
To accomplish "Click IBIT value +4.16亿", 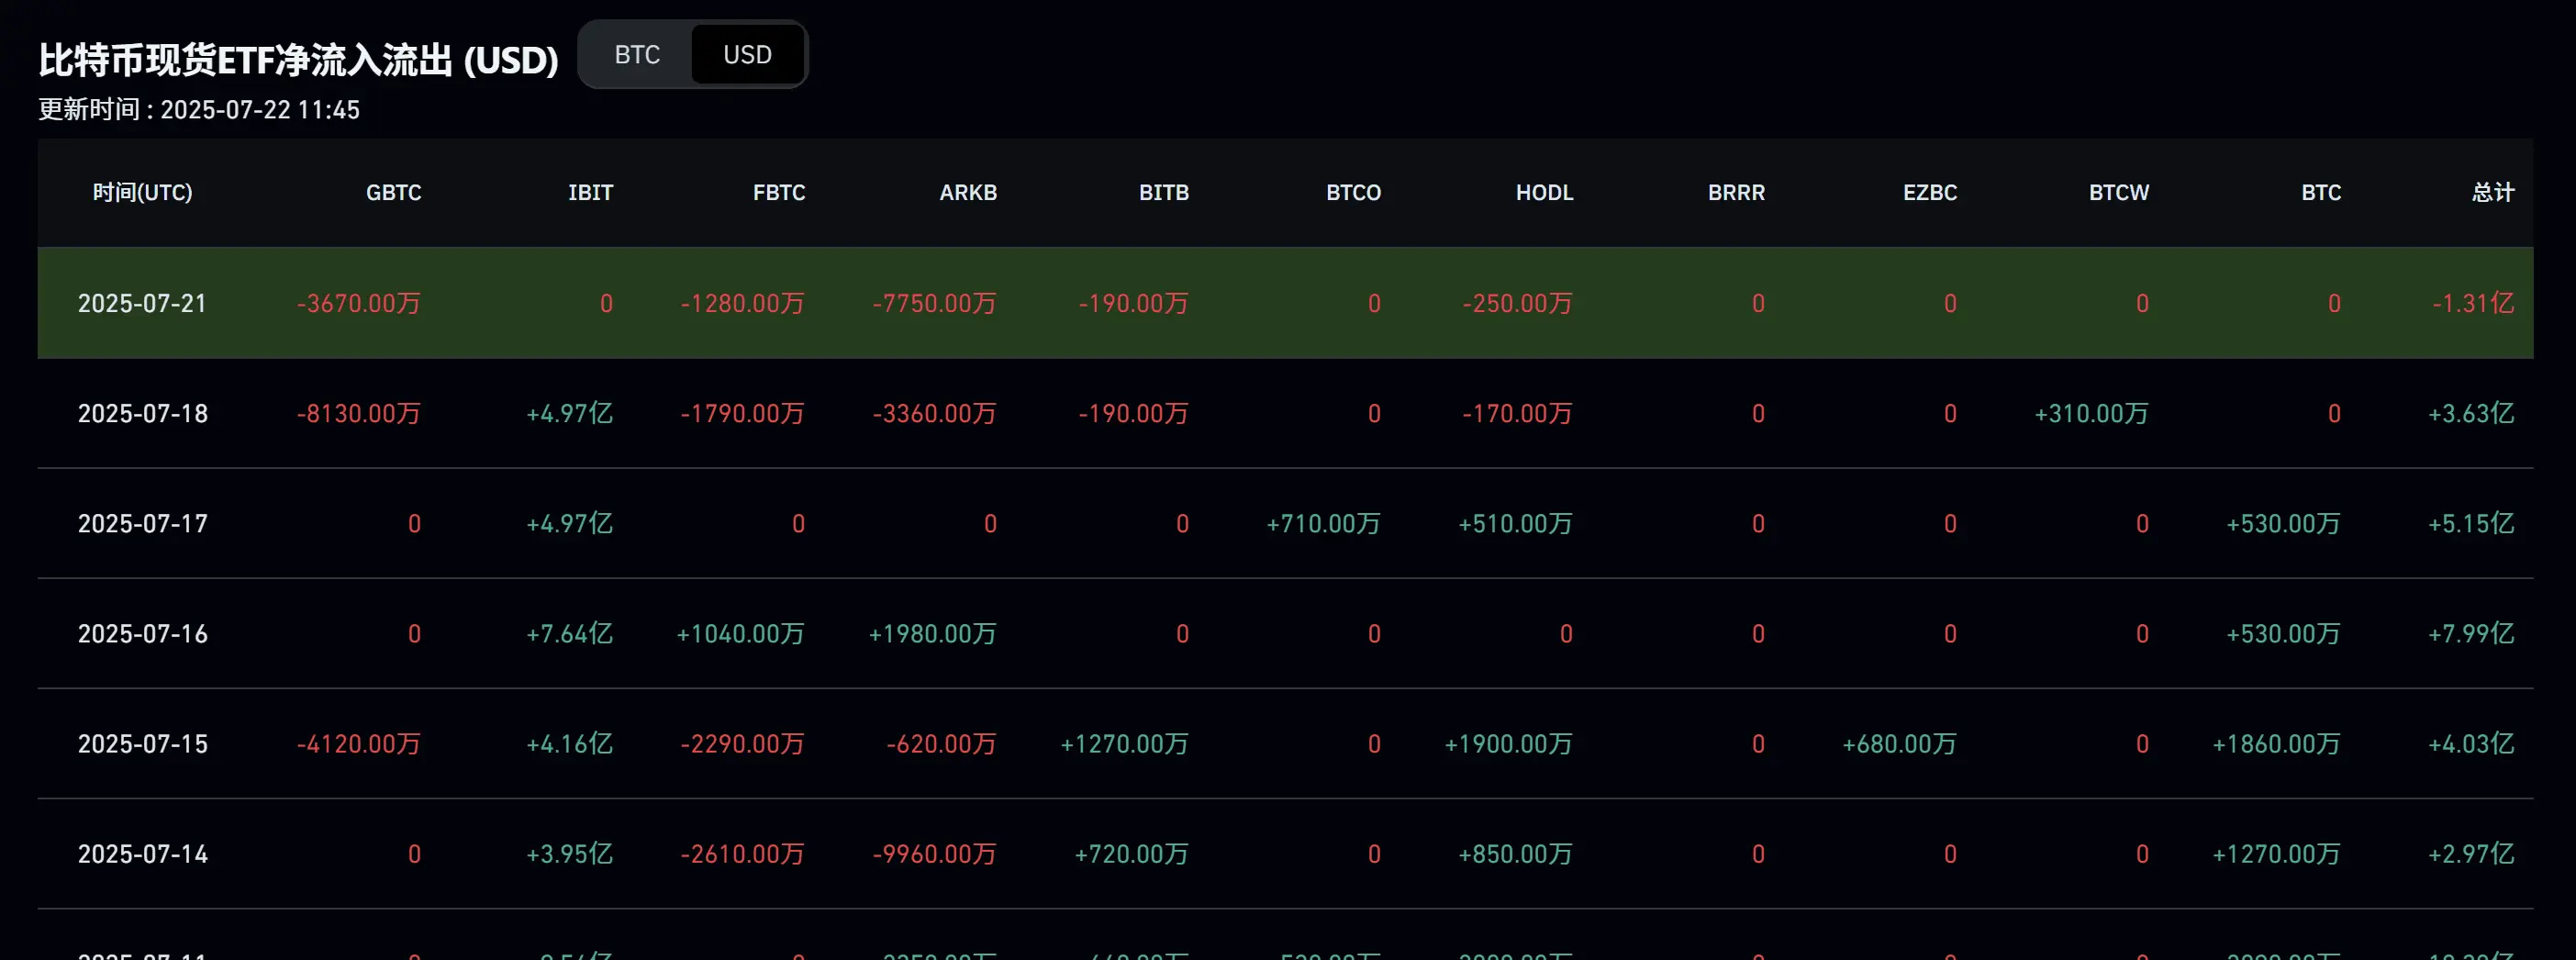I will 570,743.
